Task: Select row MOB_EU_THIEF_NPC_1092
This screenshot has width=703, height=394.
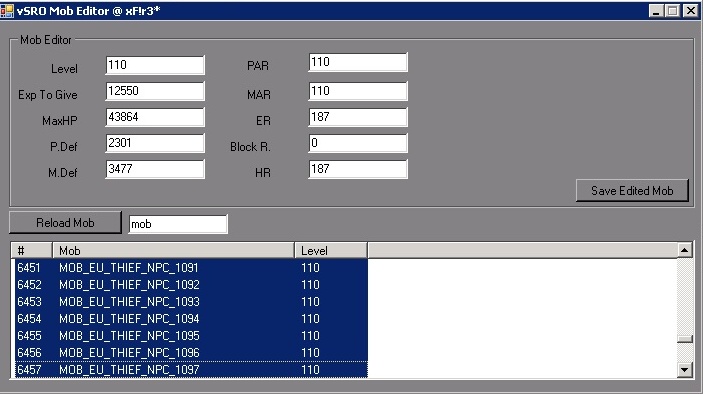Action: tap(191, 285)
